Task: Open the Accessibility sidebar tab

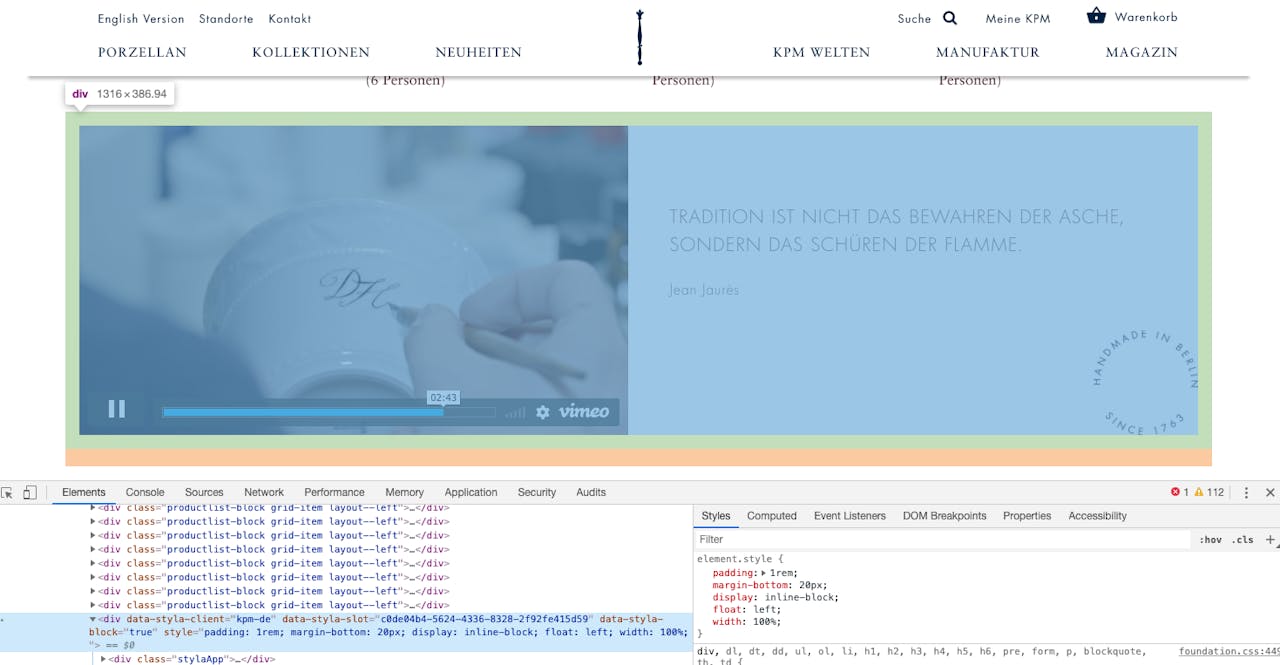Action: click(x=1097, y=516)
